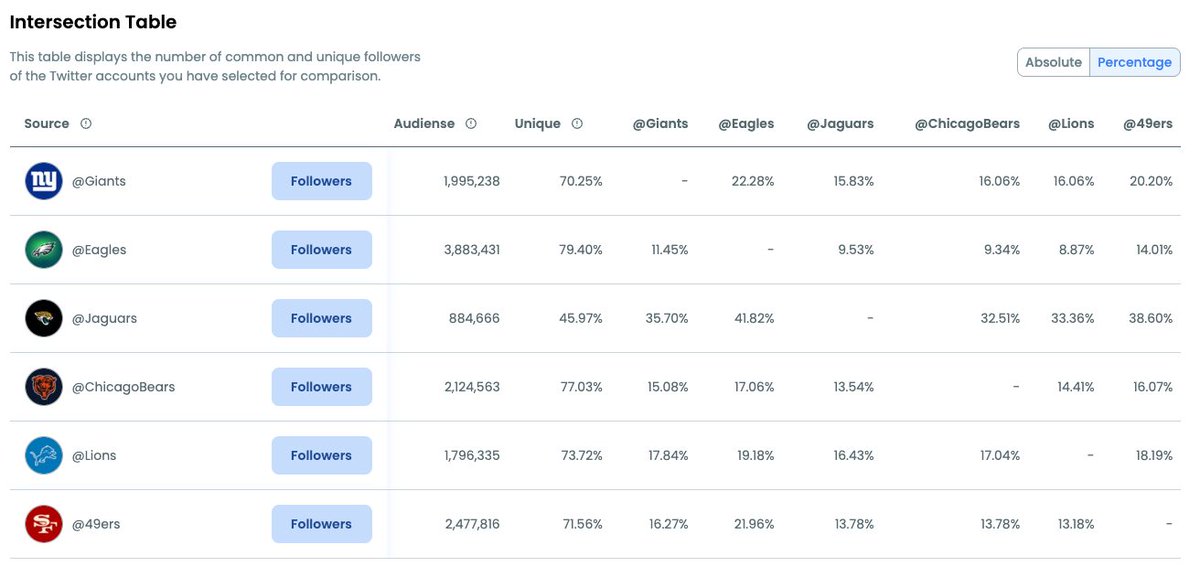This screenshot has width=1200, height=577.
Task: Click the Jaguars team logo icon
Action: [44, 318]
